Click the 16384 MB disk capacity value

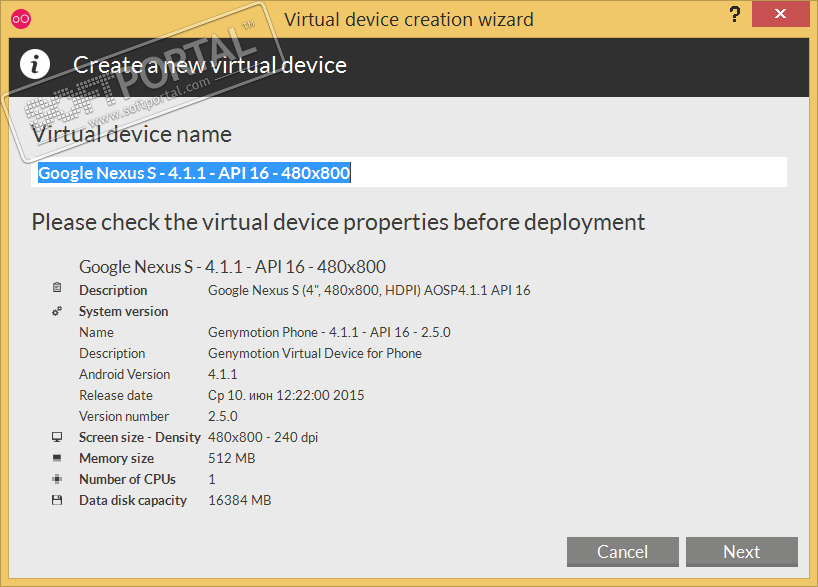239,500
